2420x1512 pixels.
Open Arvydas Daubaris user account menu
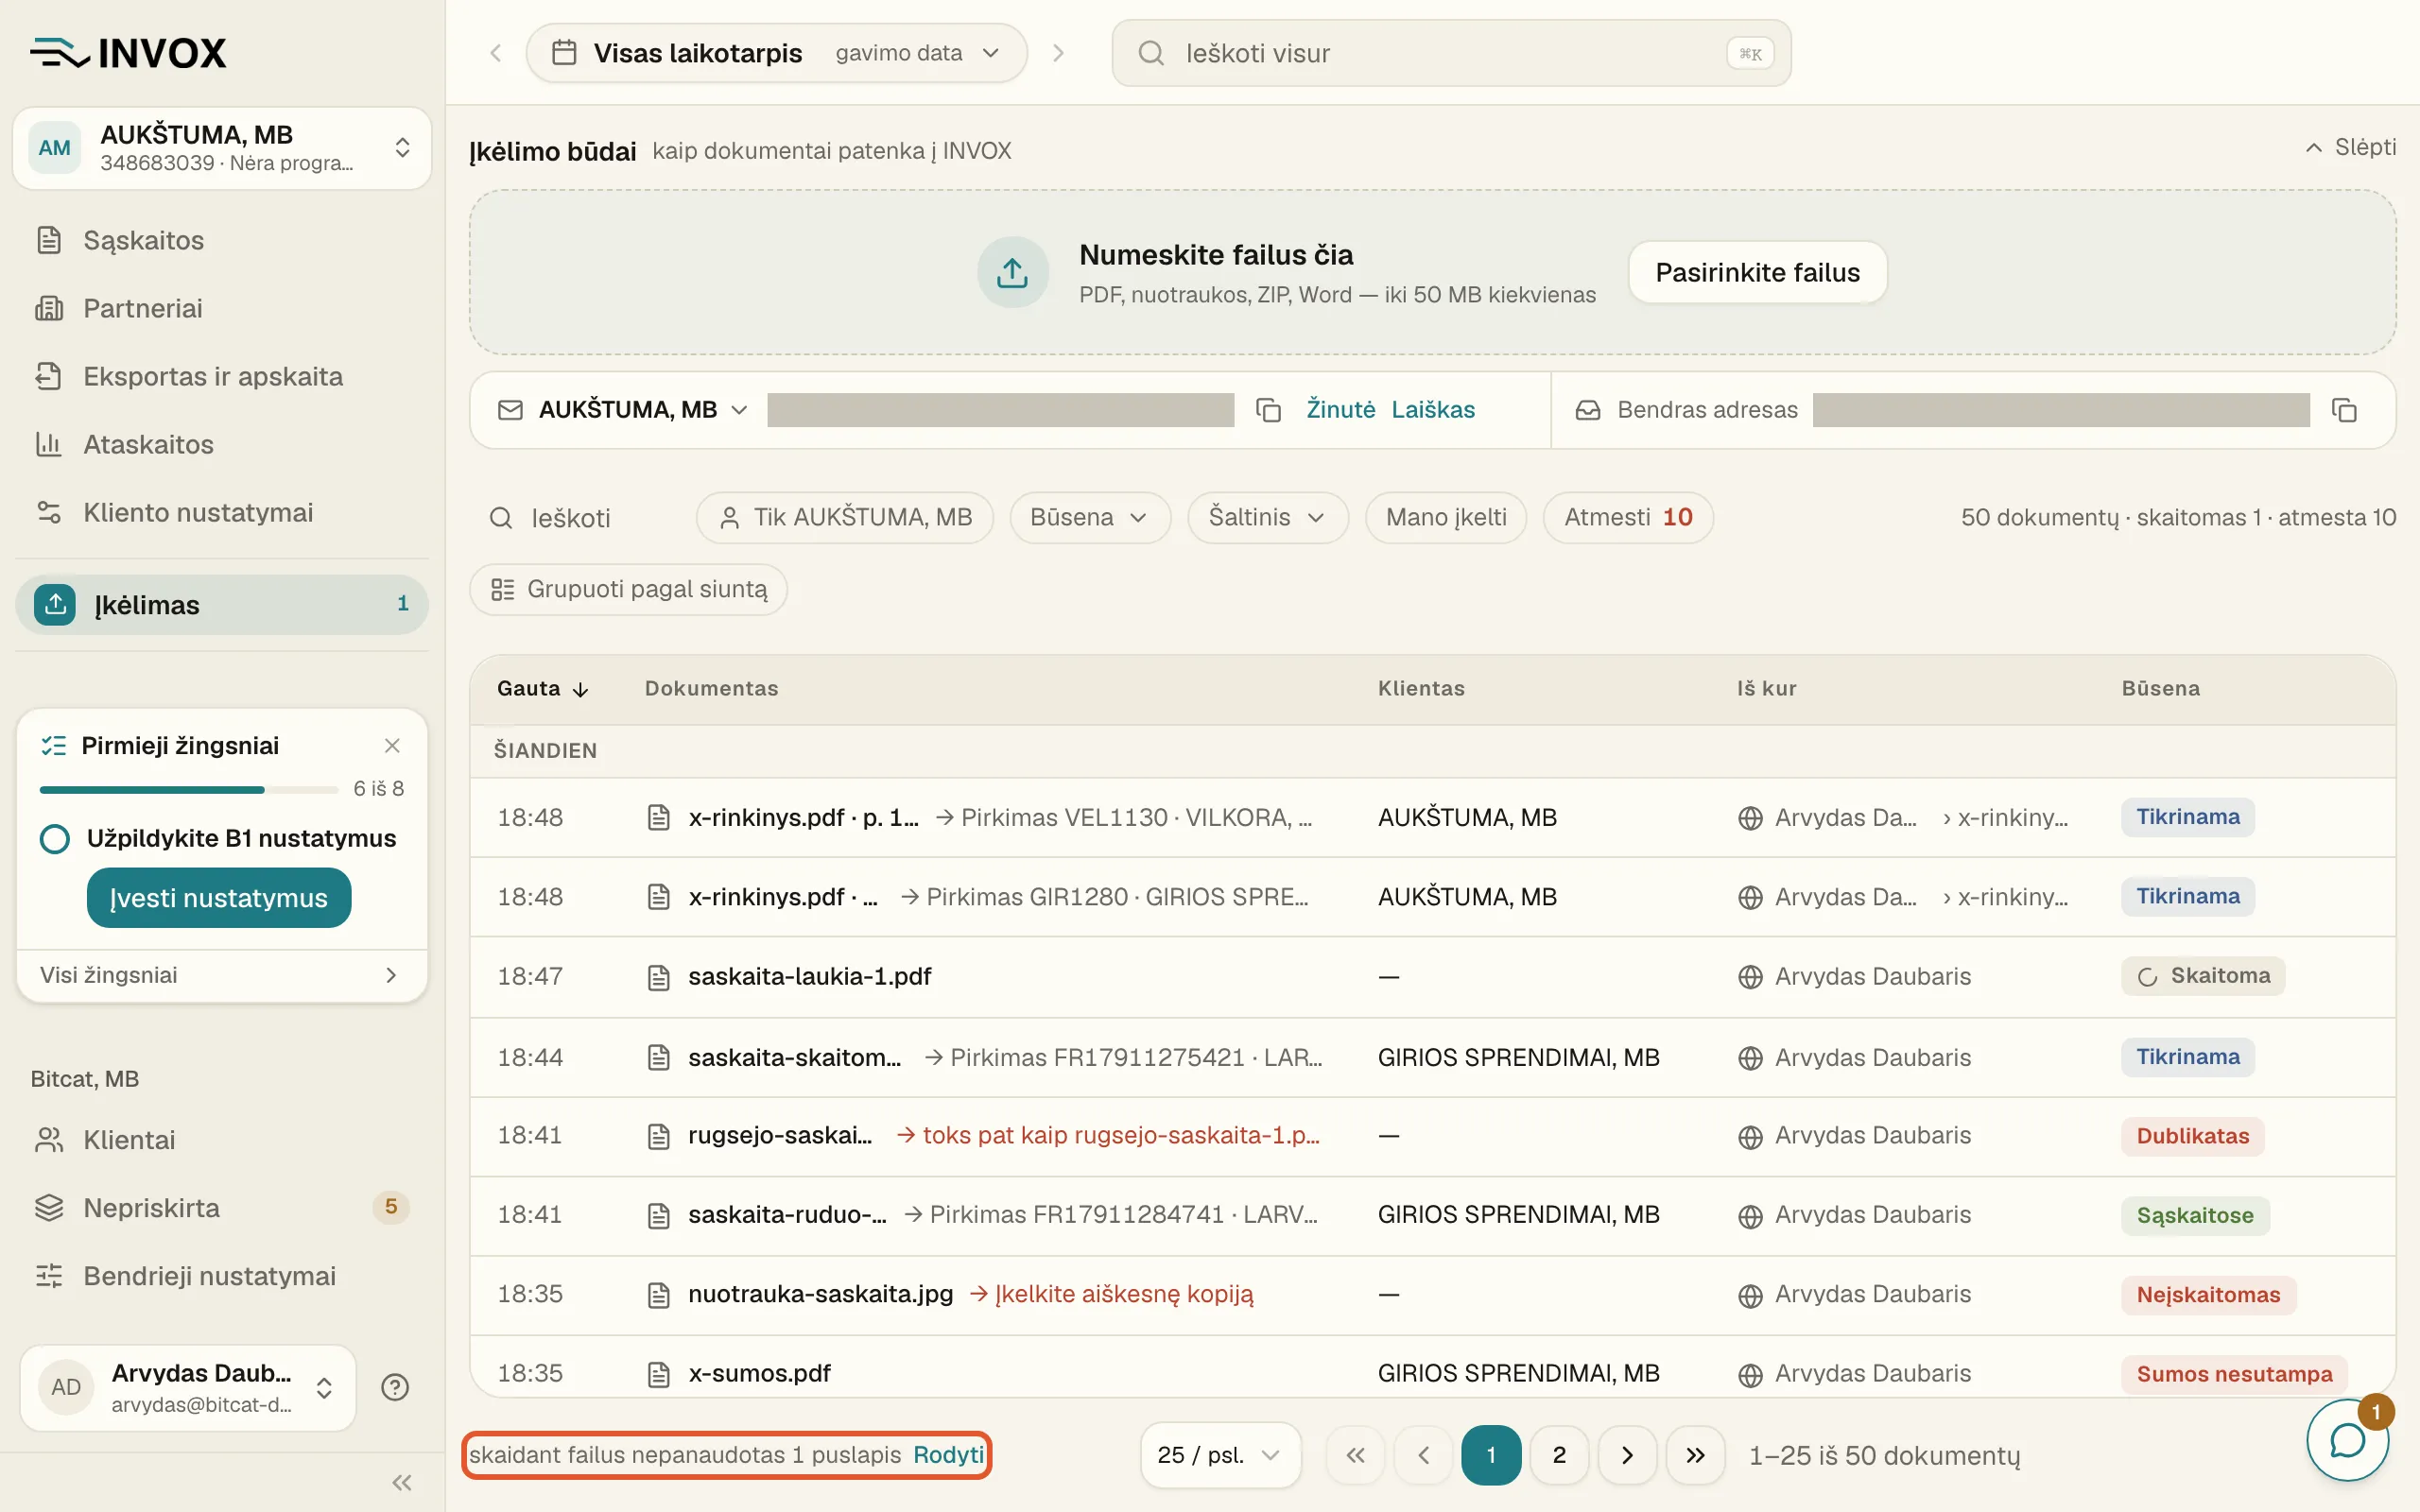188,1387
